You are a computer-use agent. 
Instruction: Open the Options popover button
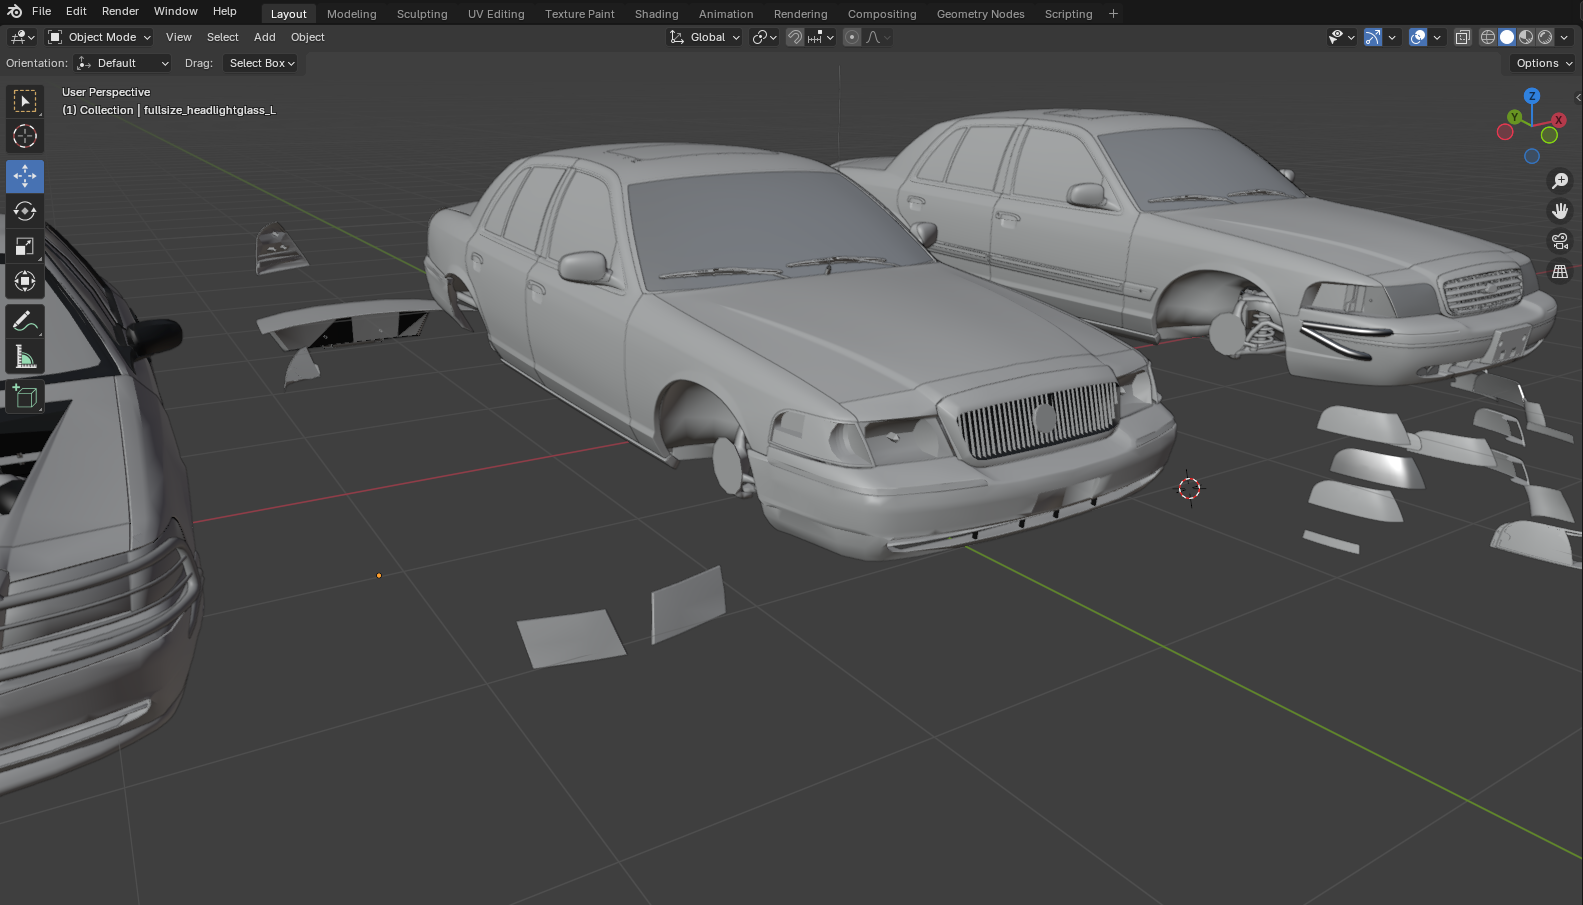pos(1543,63)
